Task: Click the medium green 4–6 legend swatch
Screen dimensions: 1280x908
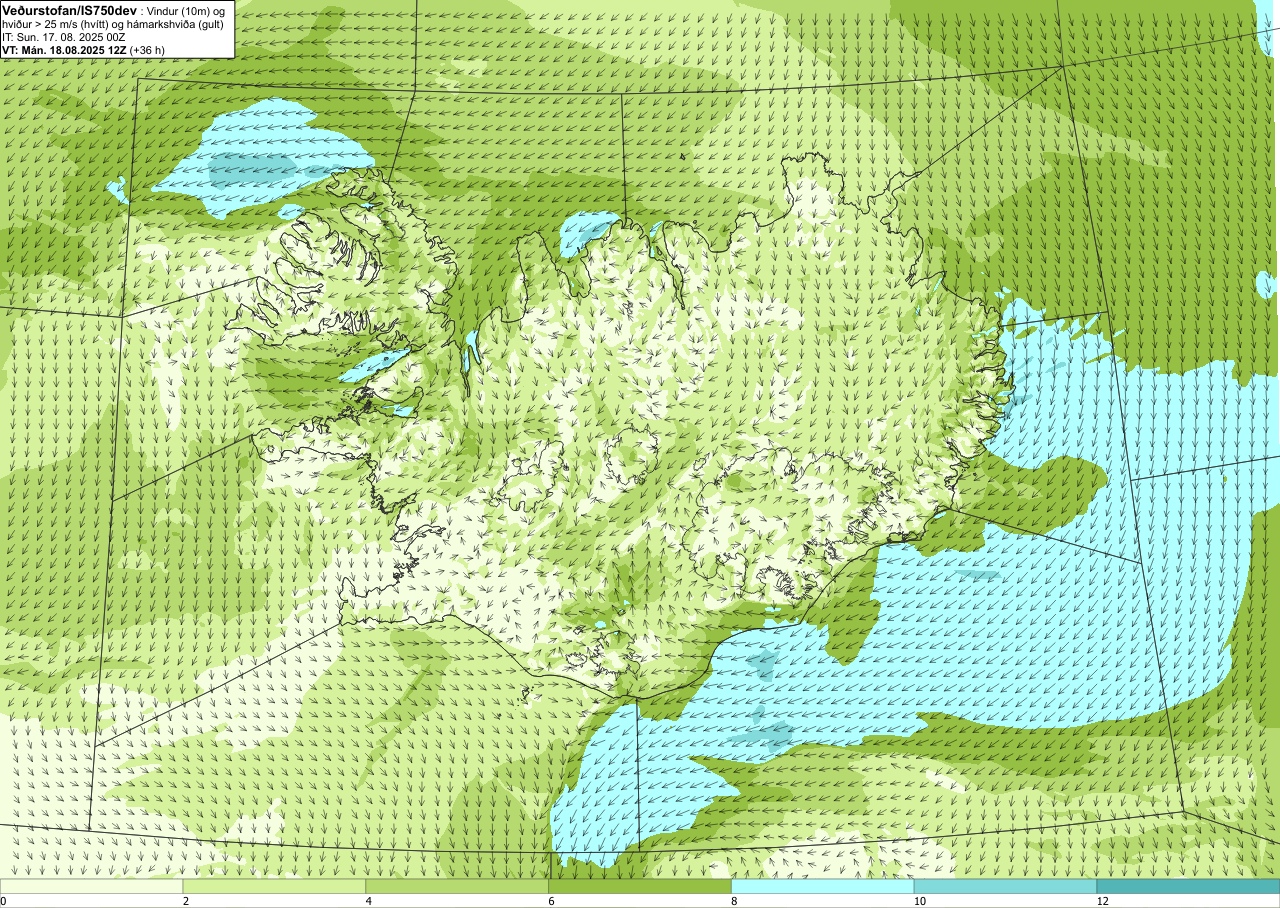Action: point(457,886)
